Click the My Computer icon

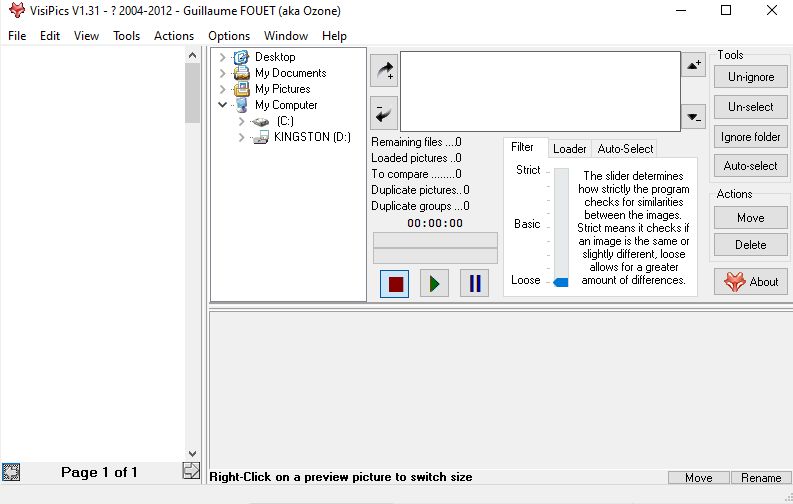pyautogui.click(x=242, y=105)
